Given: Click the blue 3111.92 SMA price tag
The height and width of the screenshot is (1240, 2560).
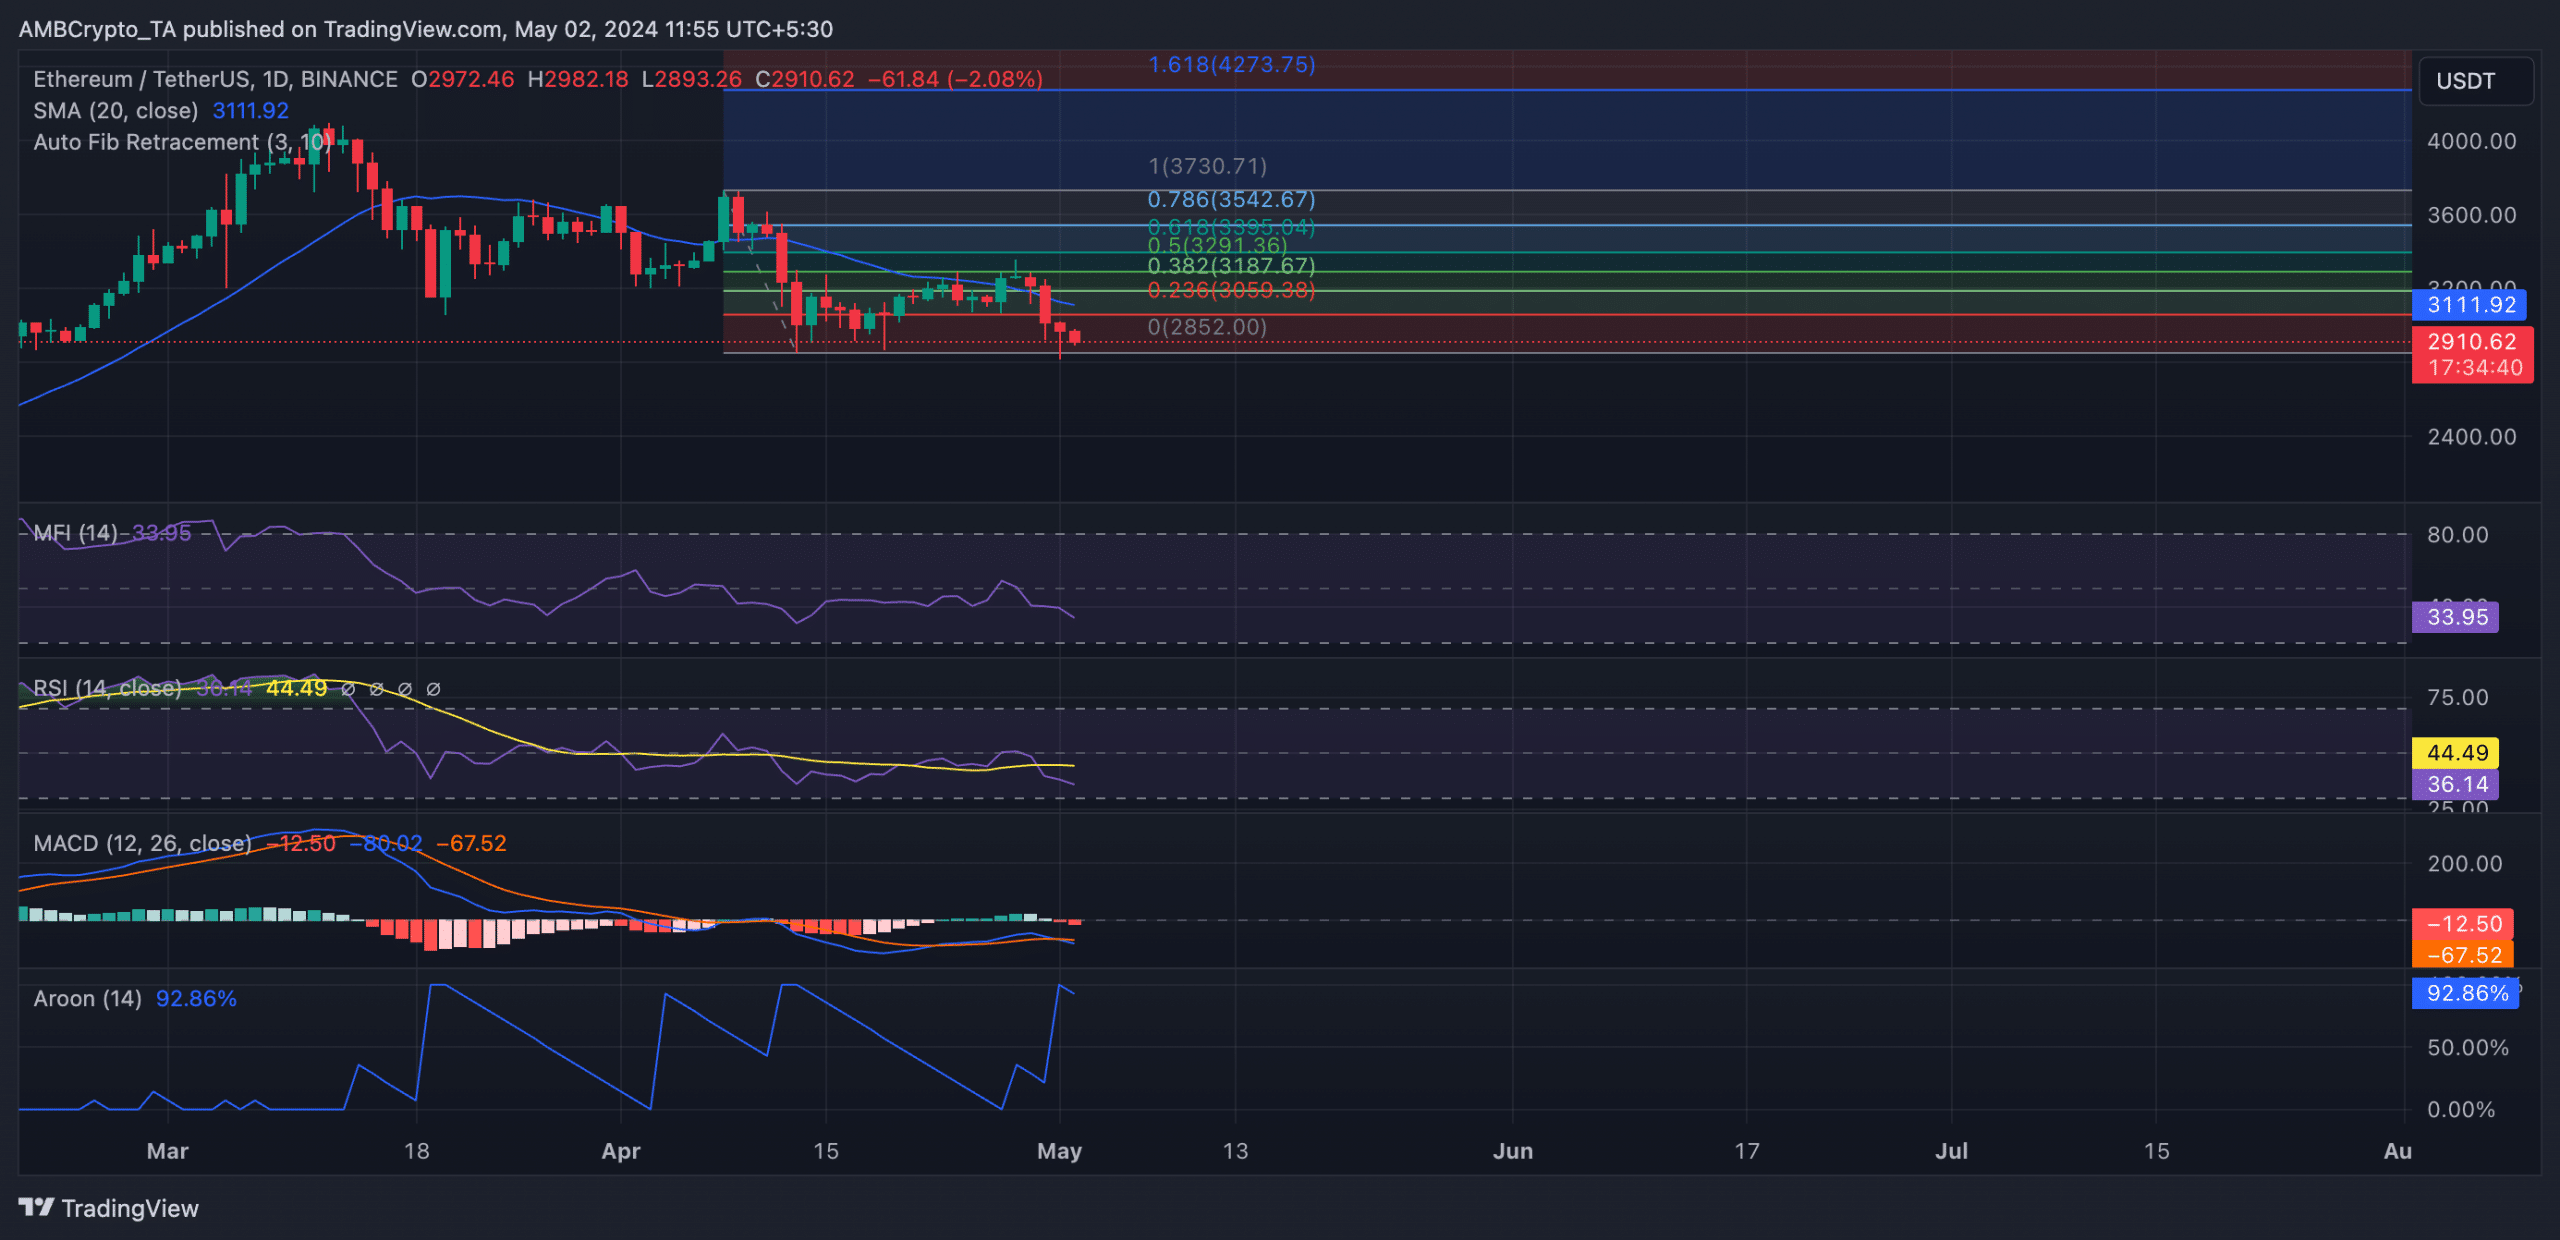Looking at the screenshot, I should coord(2469,304).
